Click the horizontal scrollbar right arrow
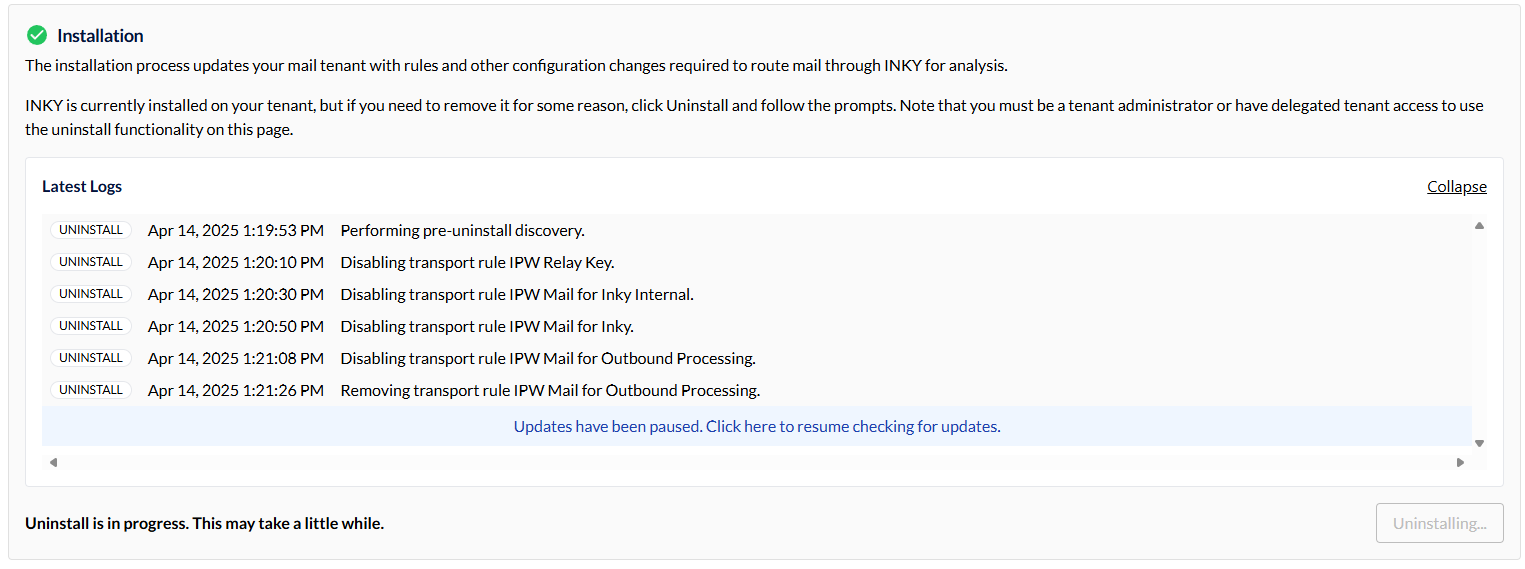Viewport: 1525px width, 569px height. click(1460, 462)
